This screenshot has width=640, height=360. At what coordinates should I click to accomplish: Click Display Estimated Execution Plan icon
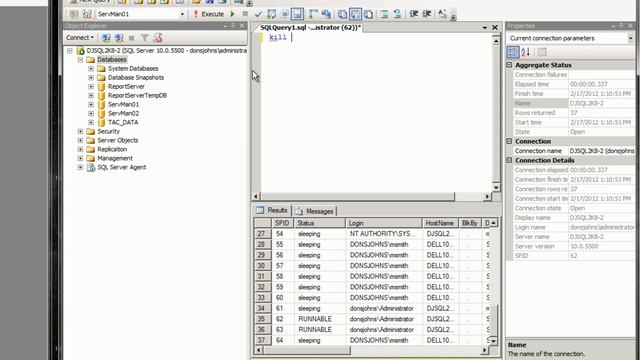tap(271, 14)
